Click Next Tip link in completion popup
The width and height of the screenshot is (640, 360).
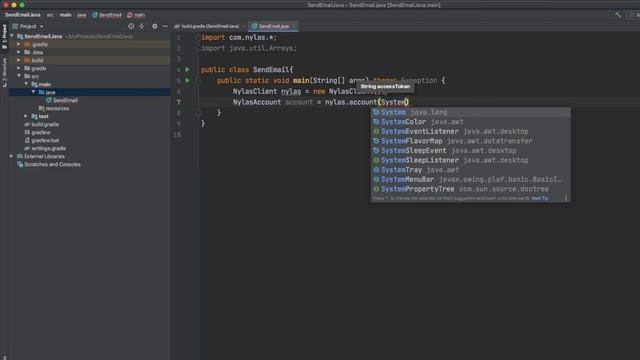[540, 198]
